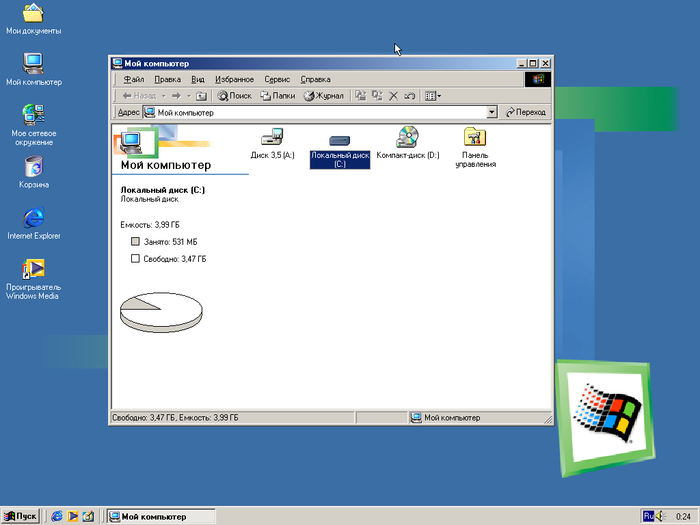Select the Диск 3,5 (A:) floppy drive icon
Screen dimensions: 700x525
[x=272, y=140]
